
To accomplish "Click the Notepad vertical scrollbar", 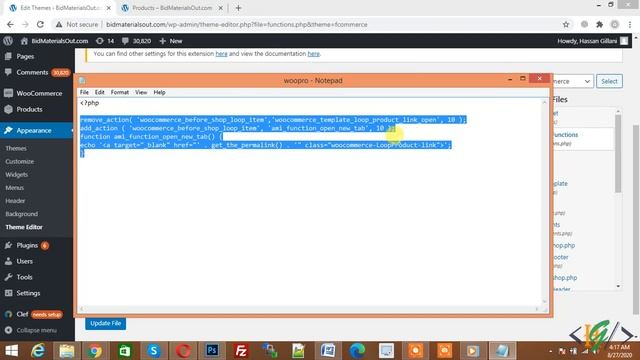I will [544, 202].
